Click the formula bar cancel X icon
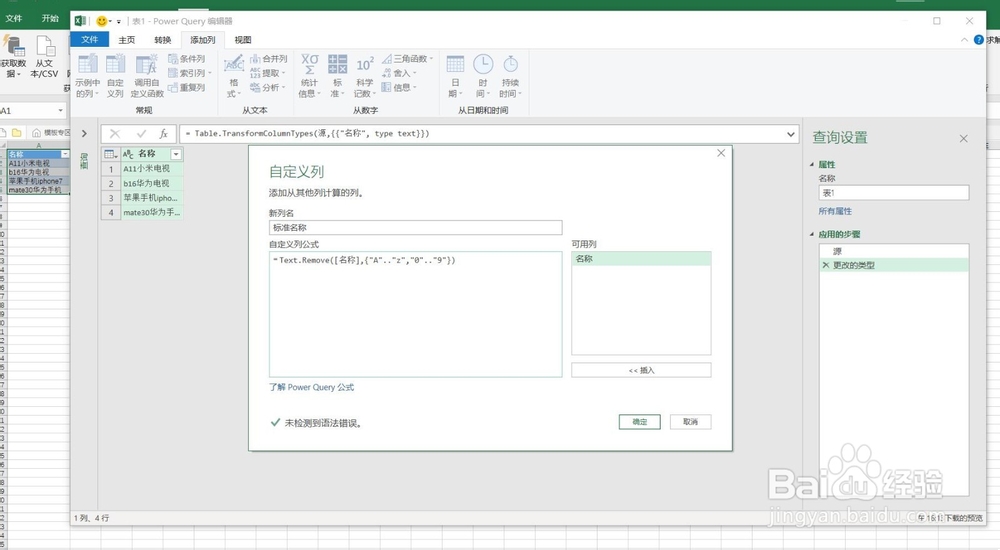The image size is (1000, 550). click(x=115, y=133)
